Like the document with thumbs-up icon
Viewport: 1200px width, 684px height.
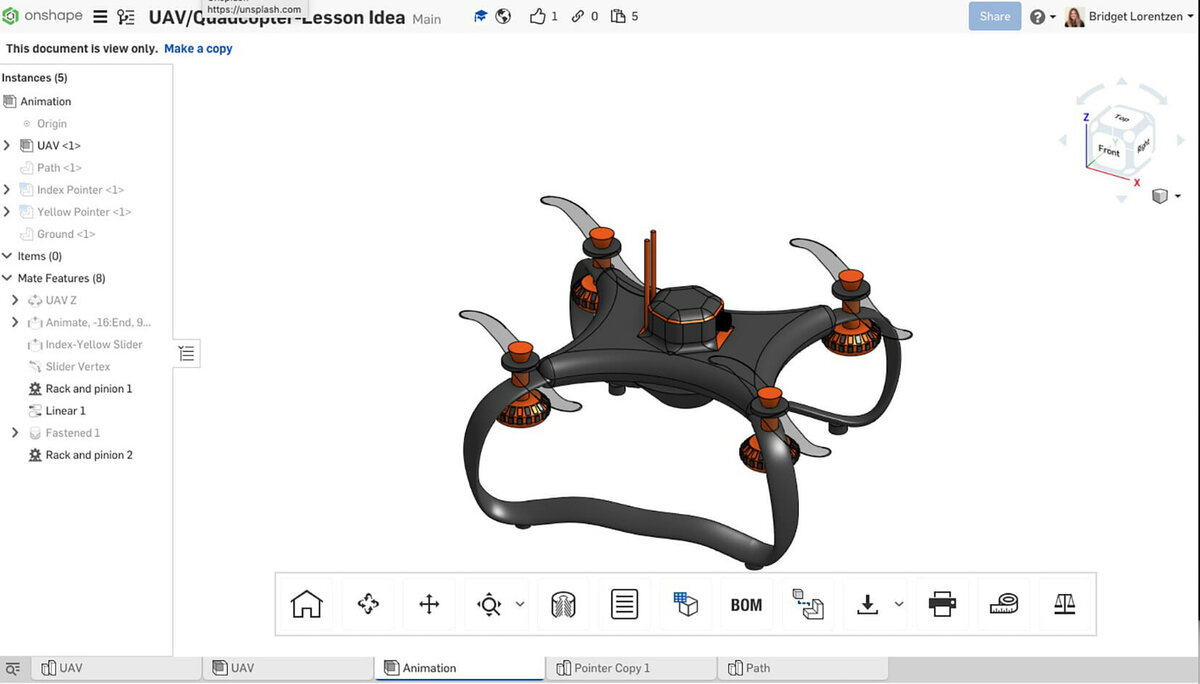[538, 16]
